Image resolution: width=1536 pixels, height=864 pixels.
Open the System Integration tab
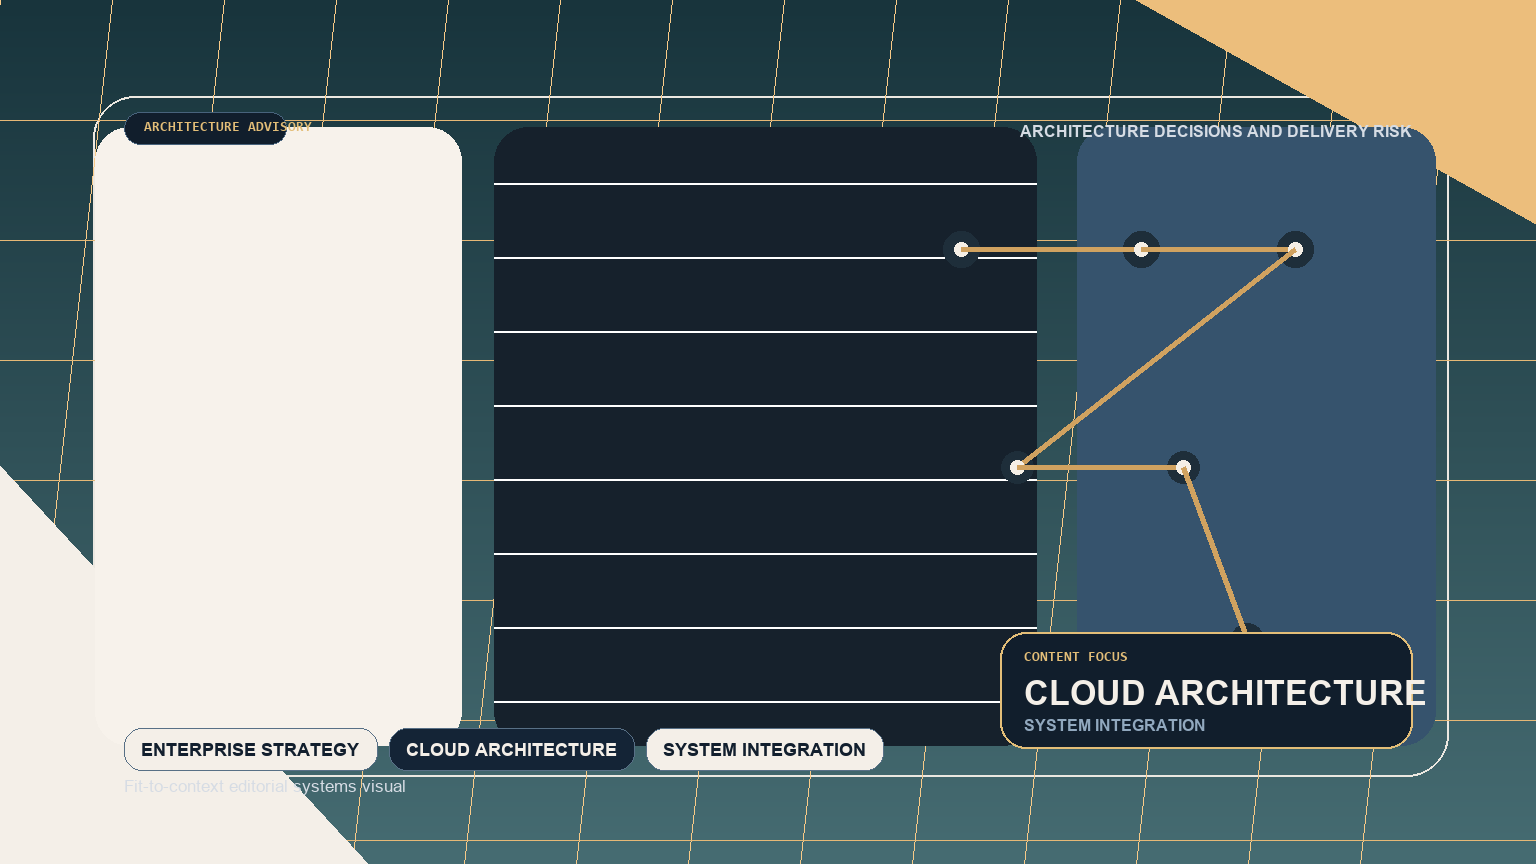coord(764,749)
